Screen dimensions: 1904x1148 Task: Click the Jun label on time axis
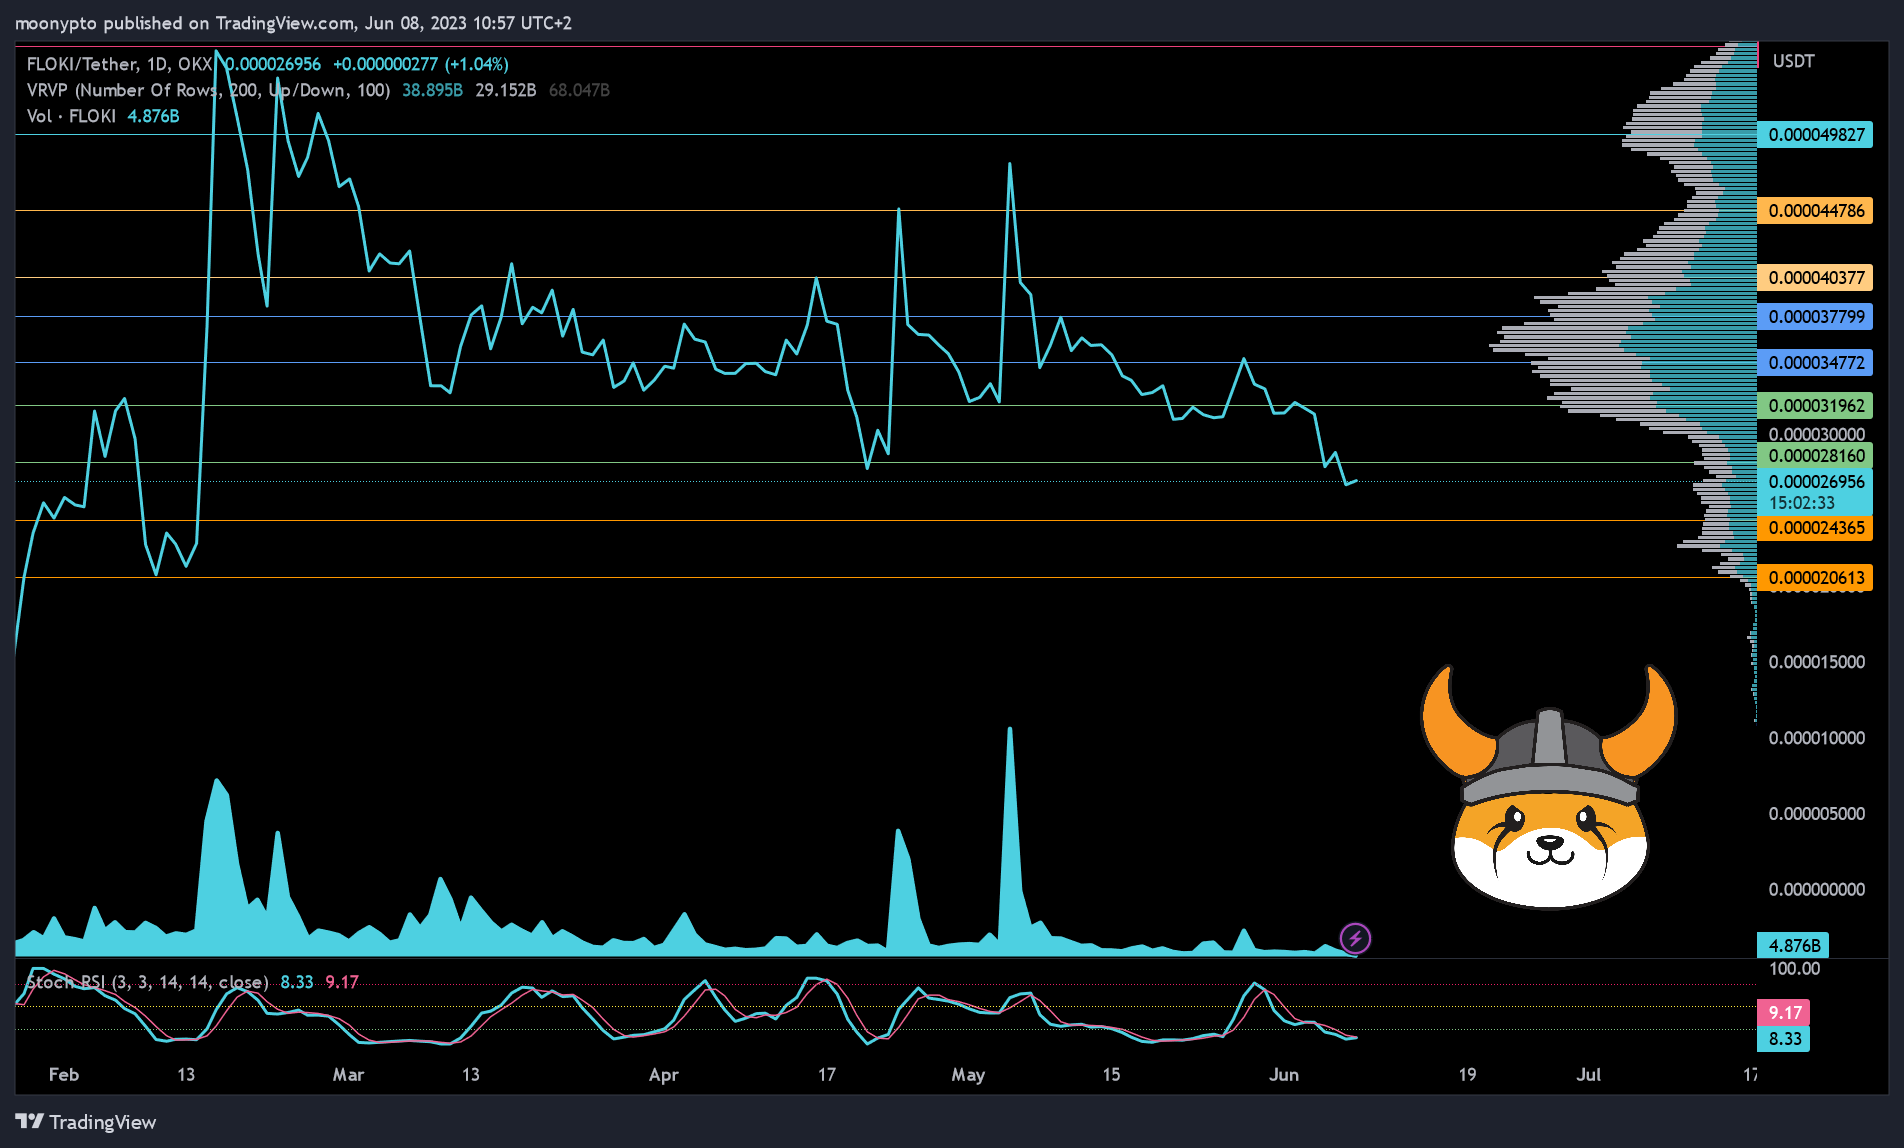1284,1075
